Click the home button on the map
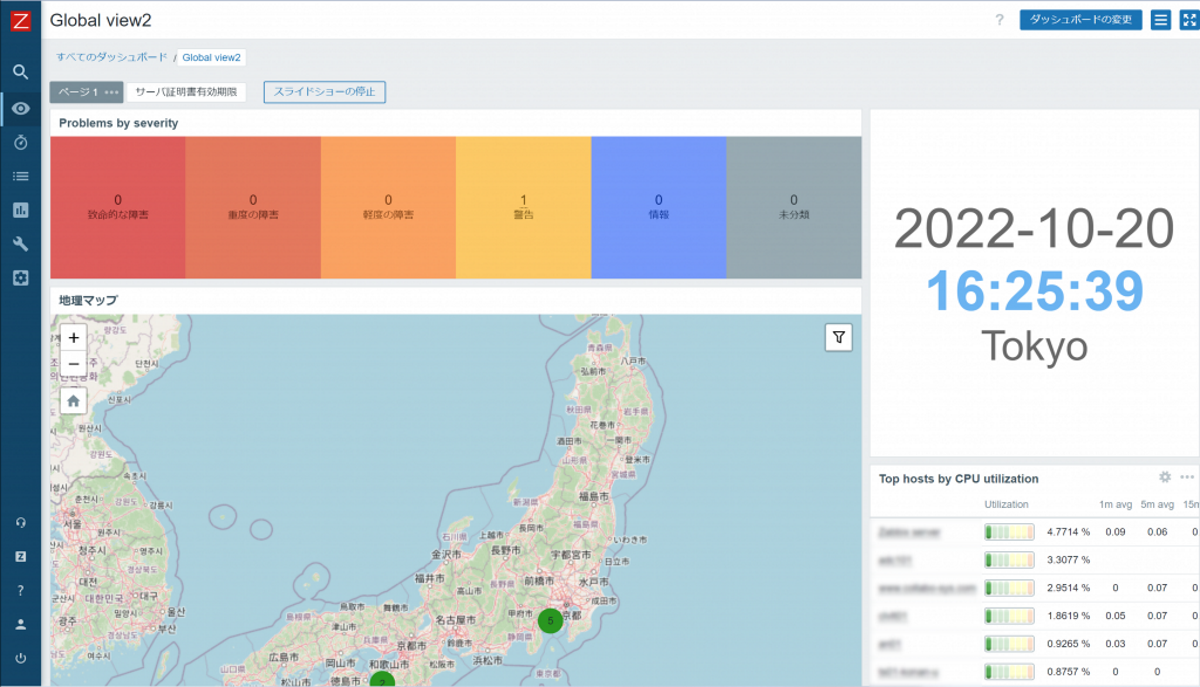The height and width of the screenshot is (687, 1200). 73,400
